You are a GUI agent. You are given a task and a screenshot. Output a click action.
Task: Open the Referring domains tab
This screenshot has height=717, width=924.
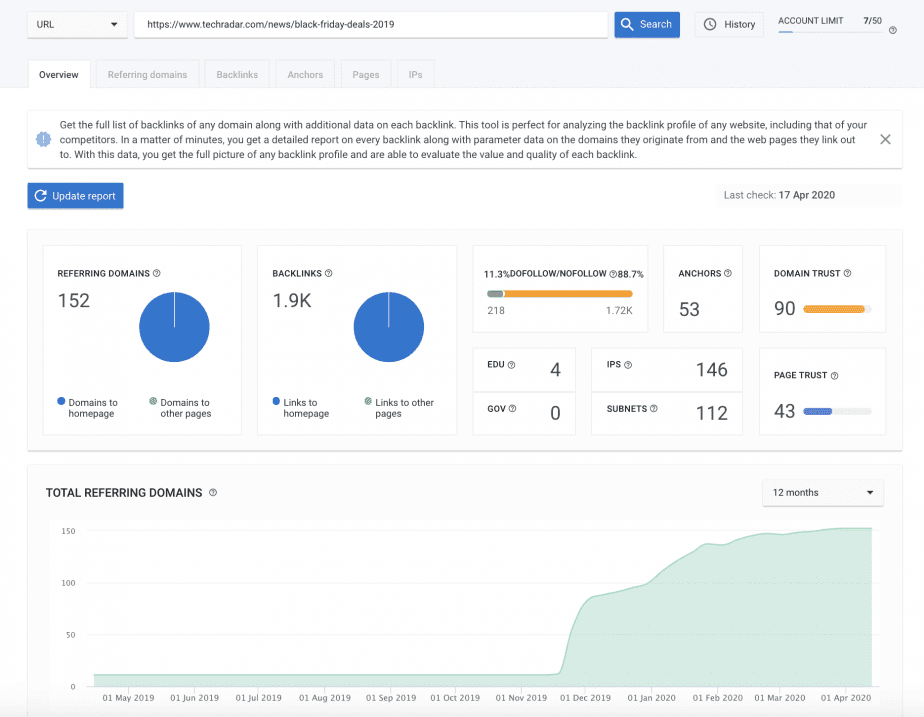coord(147,75)
